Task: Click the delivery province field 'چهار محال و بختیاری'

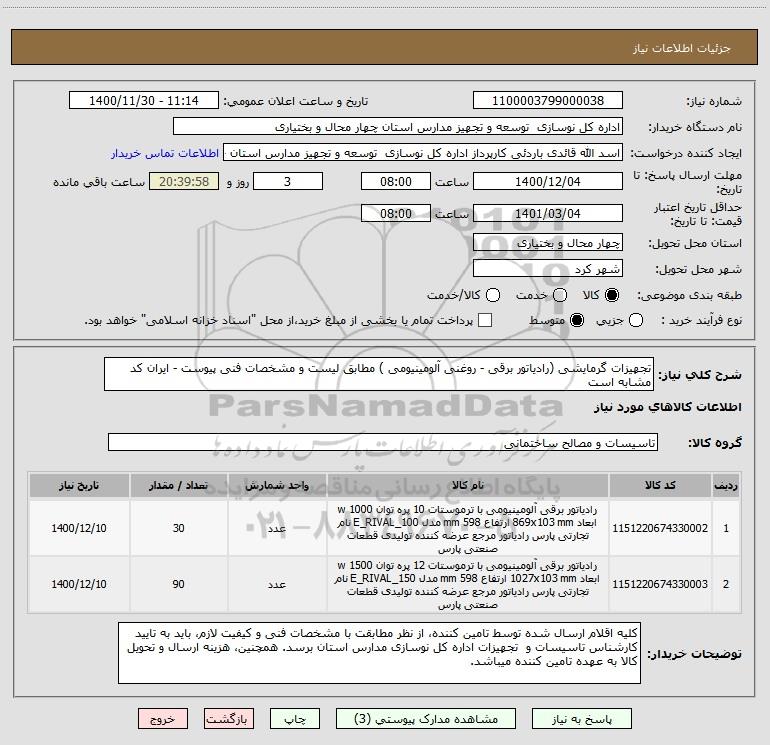Action: coord(548,242)
